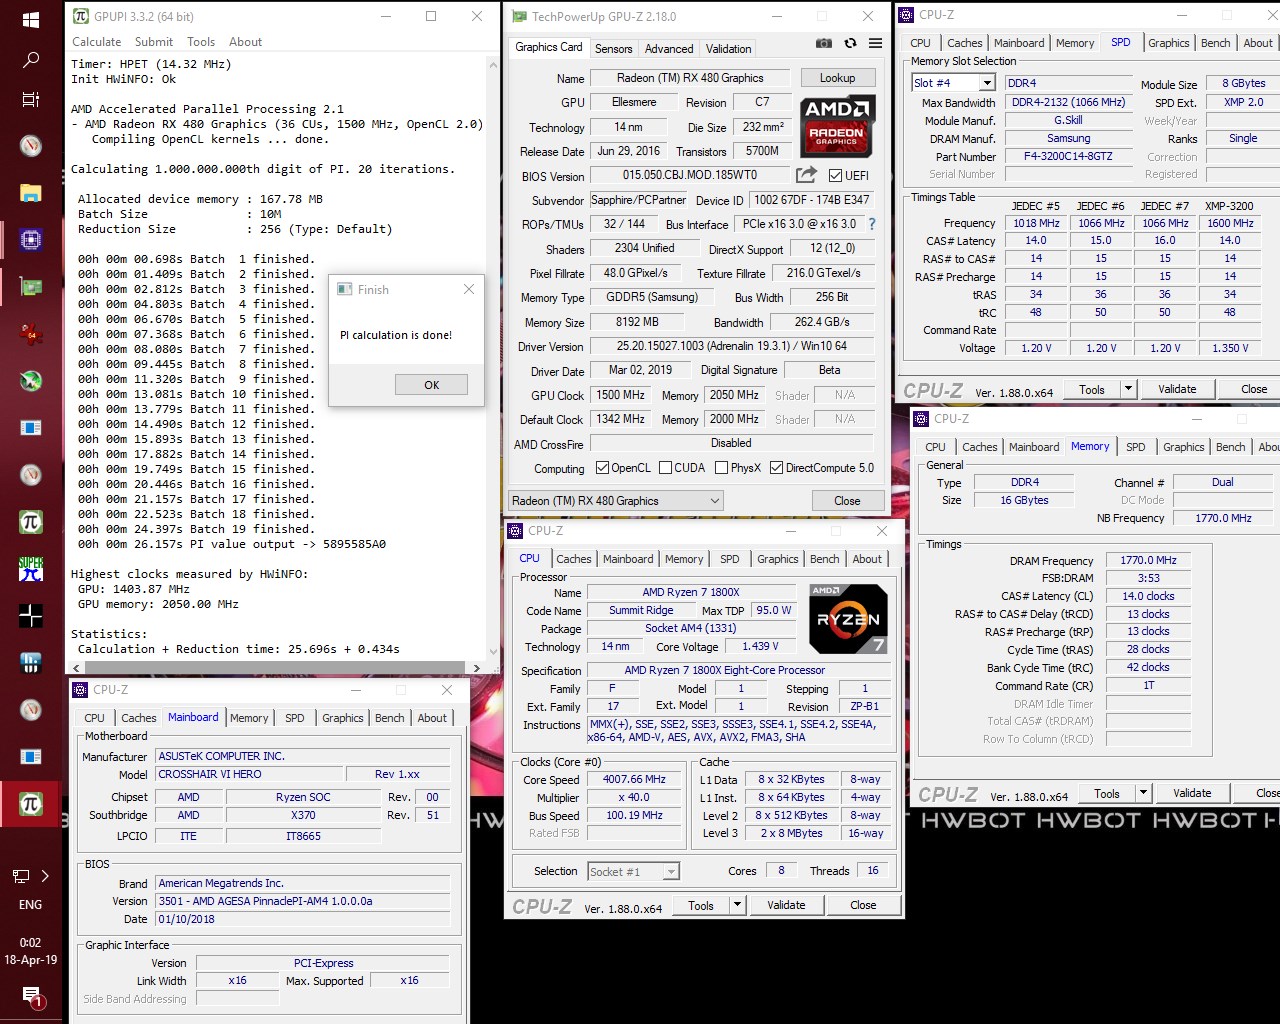Viewport: 1280px width, 1024px height.
Task: Refresh GPU-Z readings with the refresh icon
Action: click(x=850, y=44)
